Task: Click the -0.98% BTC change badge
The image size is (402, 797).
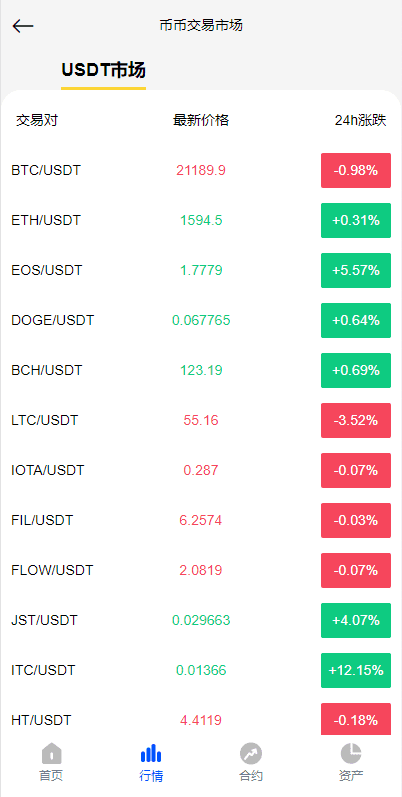Action: click(x=356, y=170)
